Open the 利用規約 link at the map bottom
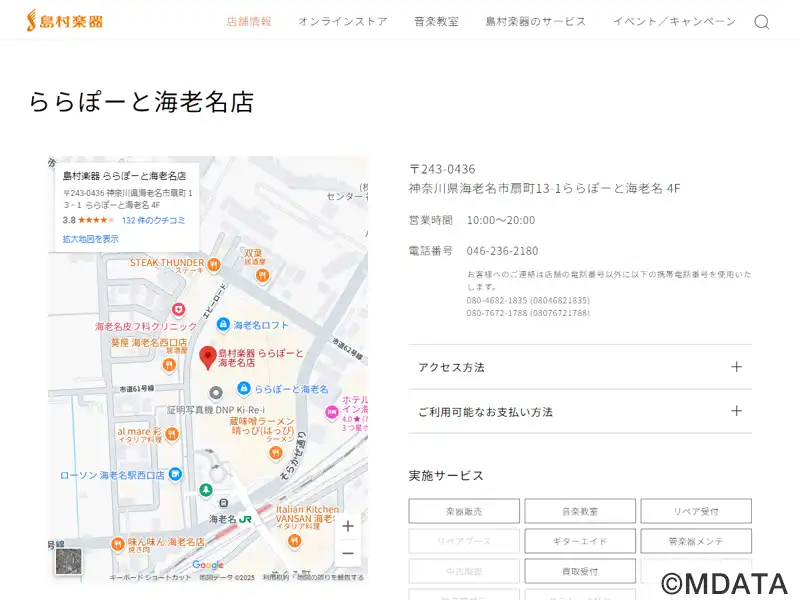This screenshot has height=600, width=800. point(276,578)
